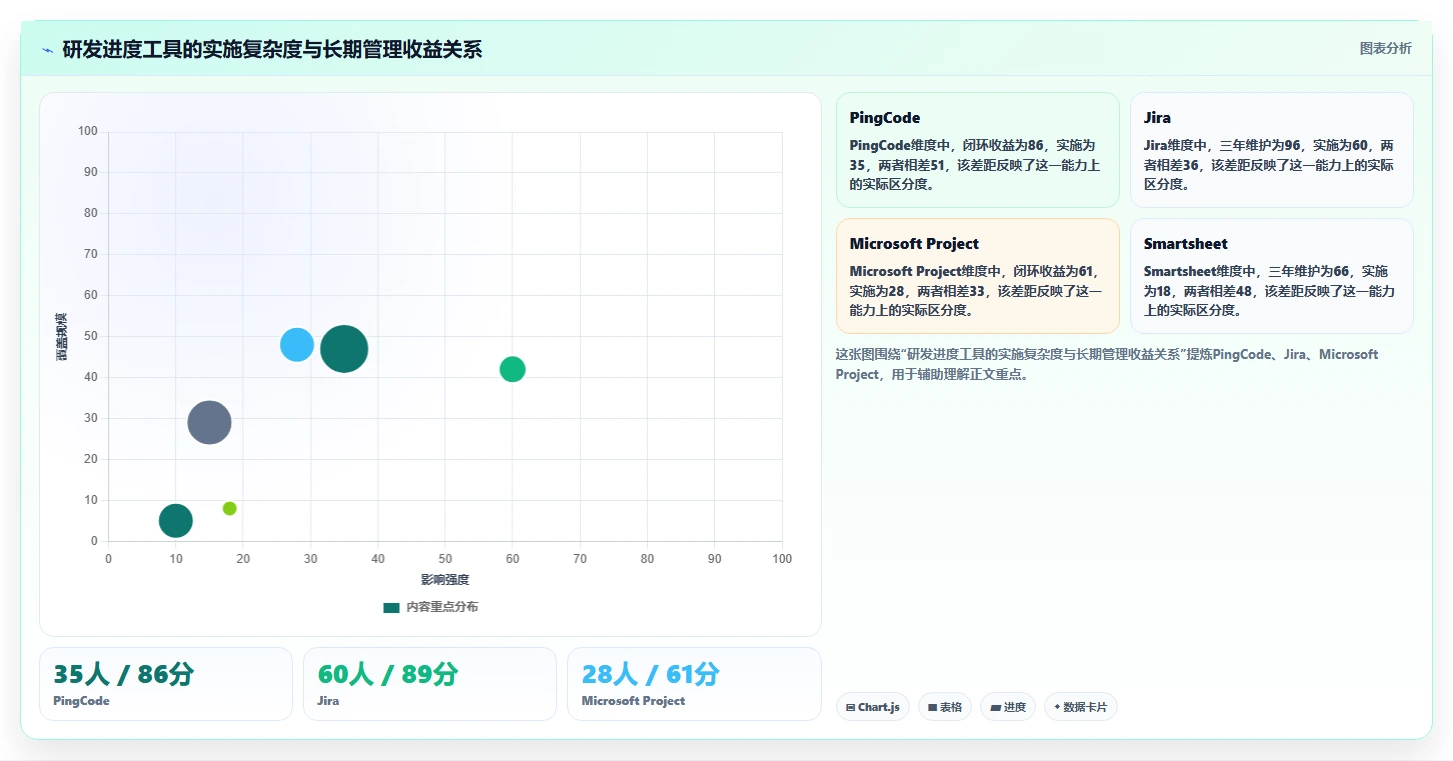
Task: Open the Jira insight card
Action: pos(1271,150)
